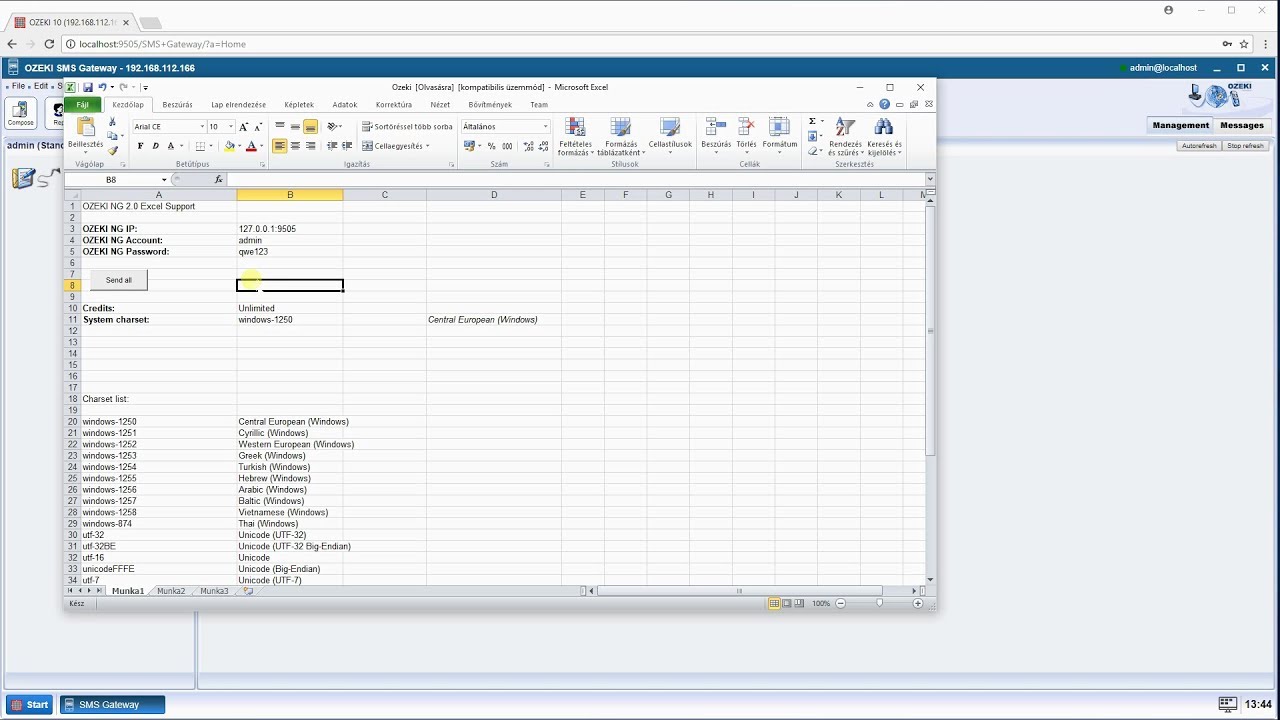Apply percent style to cell
The image size is (1280, 720).
[x=491, y=146]
